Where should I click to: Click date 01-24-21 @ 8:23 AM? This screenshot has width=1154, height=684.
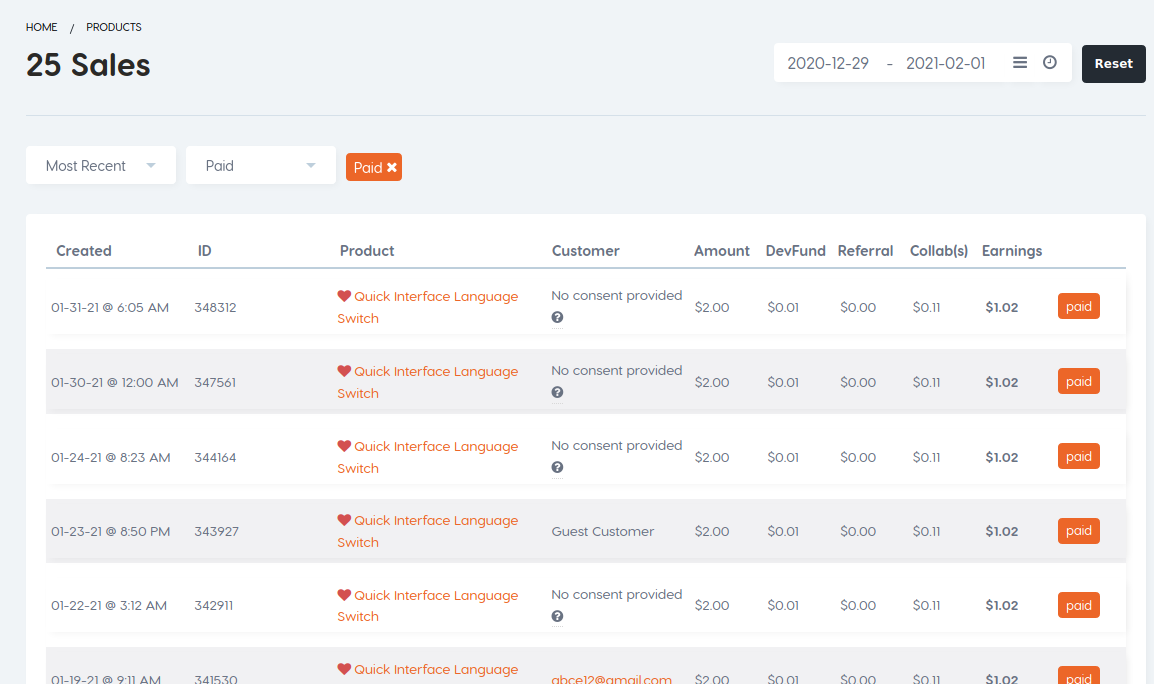tap(110, 458)
